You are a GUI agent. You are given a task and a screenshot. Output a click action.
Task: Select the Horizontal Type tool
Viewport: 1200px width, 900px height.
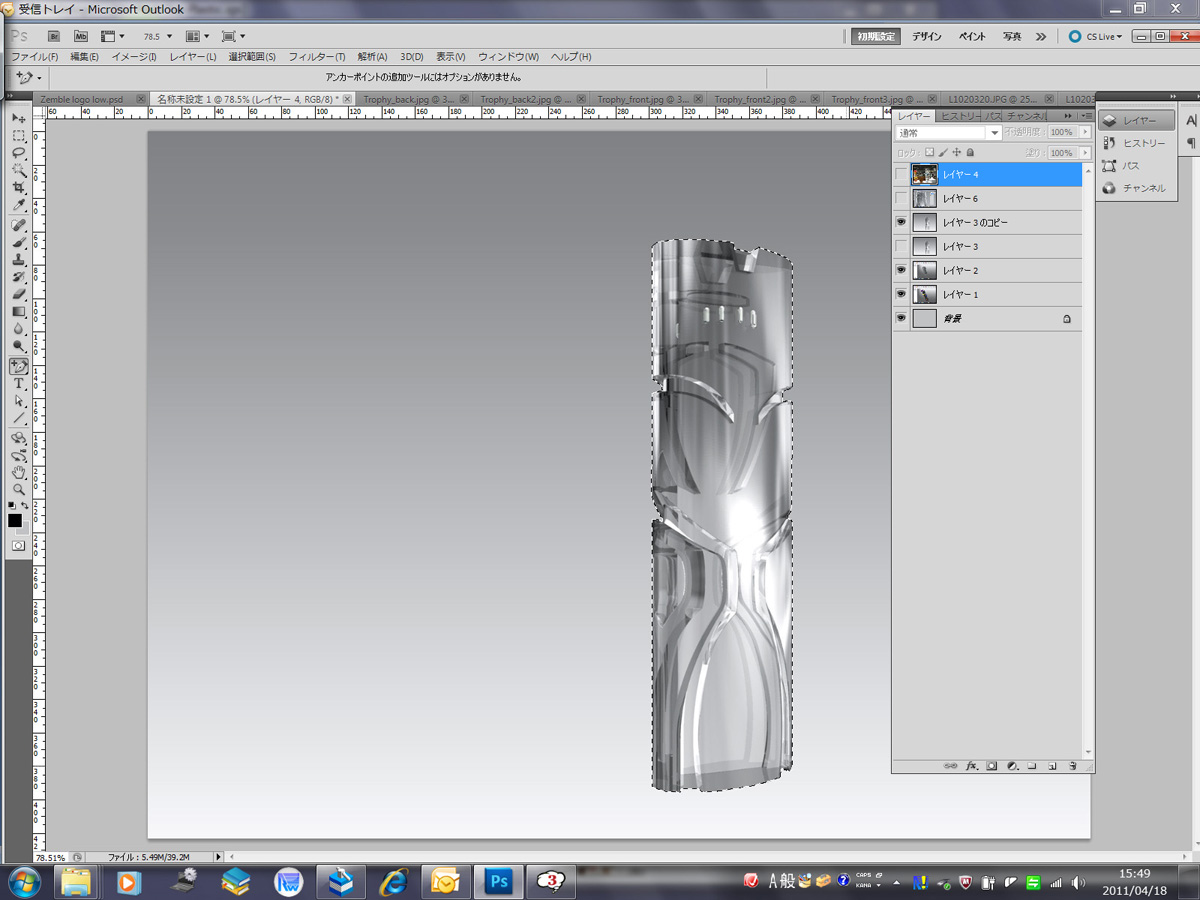coord(18,384)
